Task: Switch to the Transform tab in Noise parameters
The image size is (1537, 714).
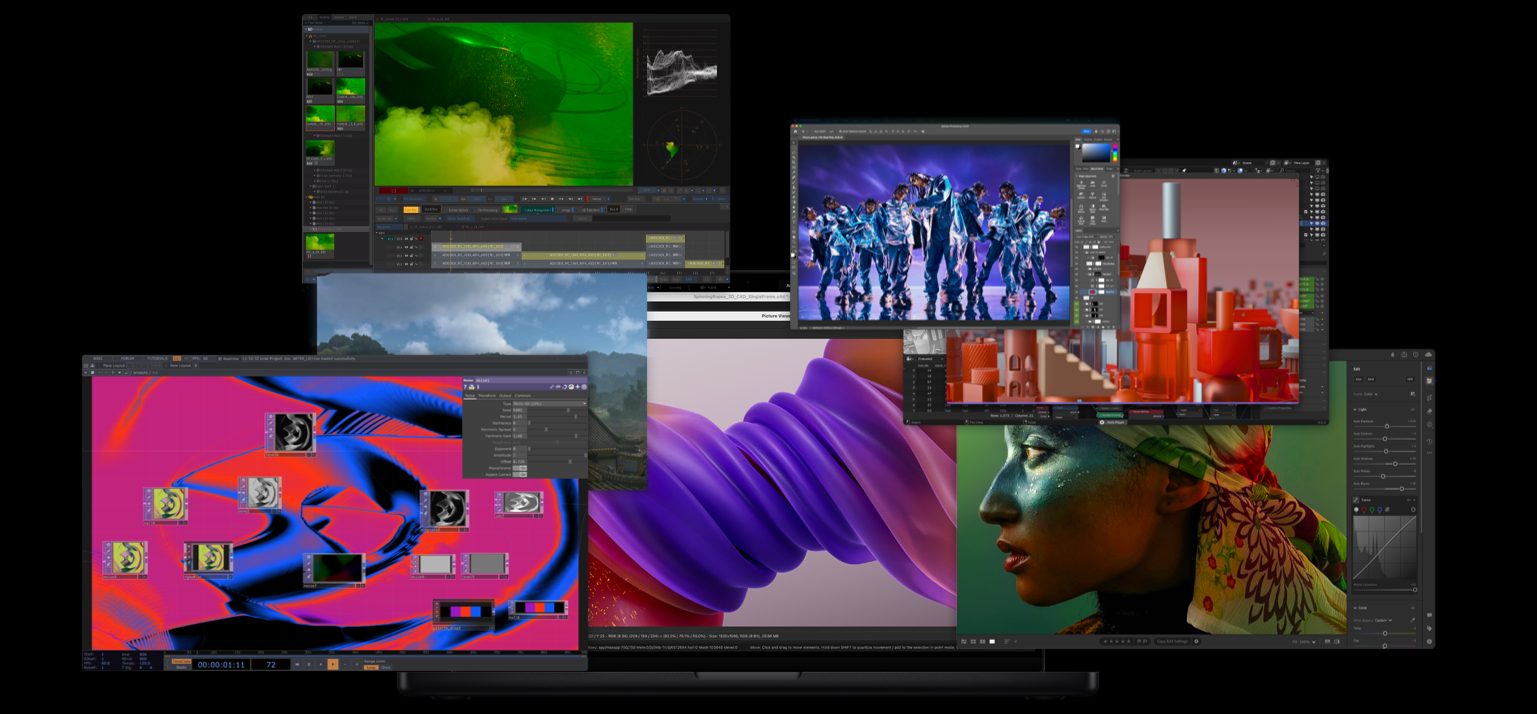Action: pos(487,395)
